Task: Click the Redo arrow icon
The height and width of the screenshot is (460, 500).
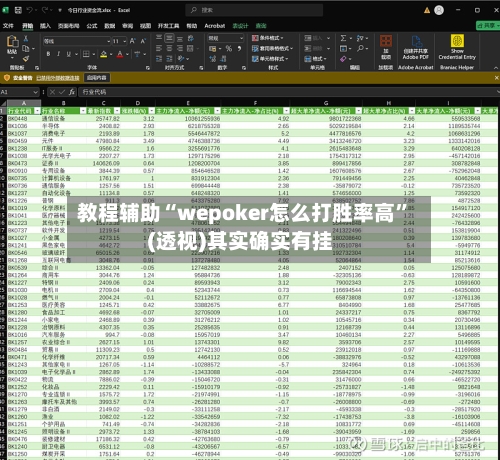Action: coord(45,10)
